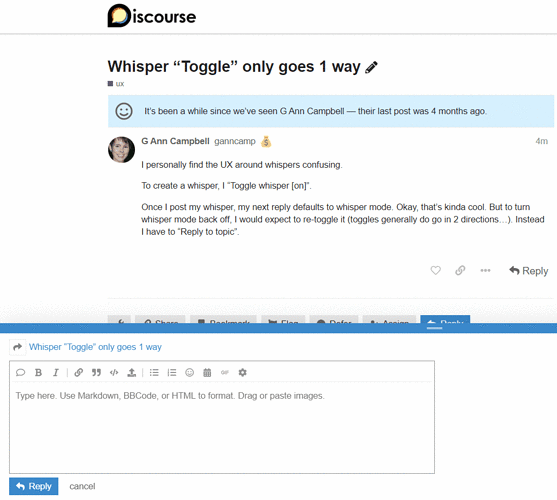This screenshot has height=500, width=557.
Task: Edit topic title with pencil icon
Action: point(372,67)
